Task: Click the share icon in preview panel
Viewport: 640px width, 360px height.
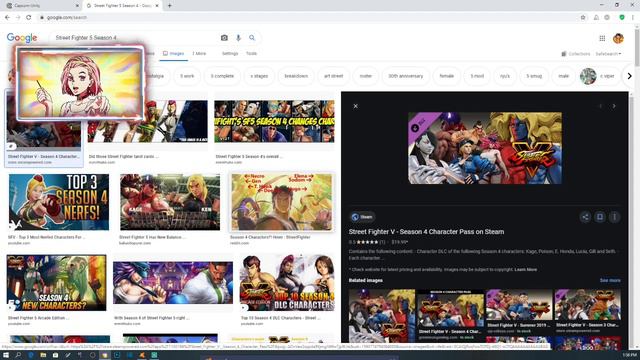Action: pos(585,217)
